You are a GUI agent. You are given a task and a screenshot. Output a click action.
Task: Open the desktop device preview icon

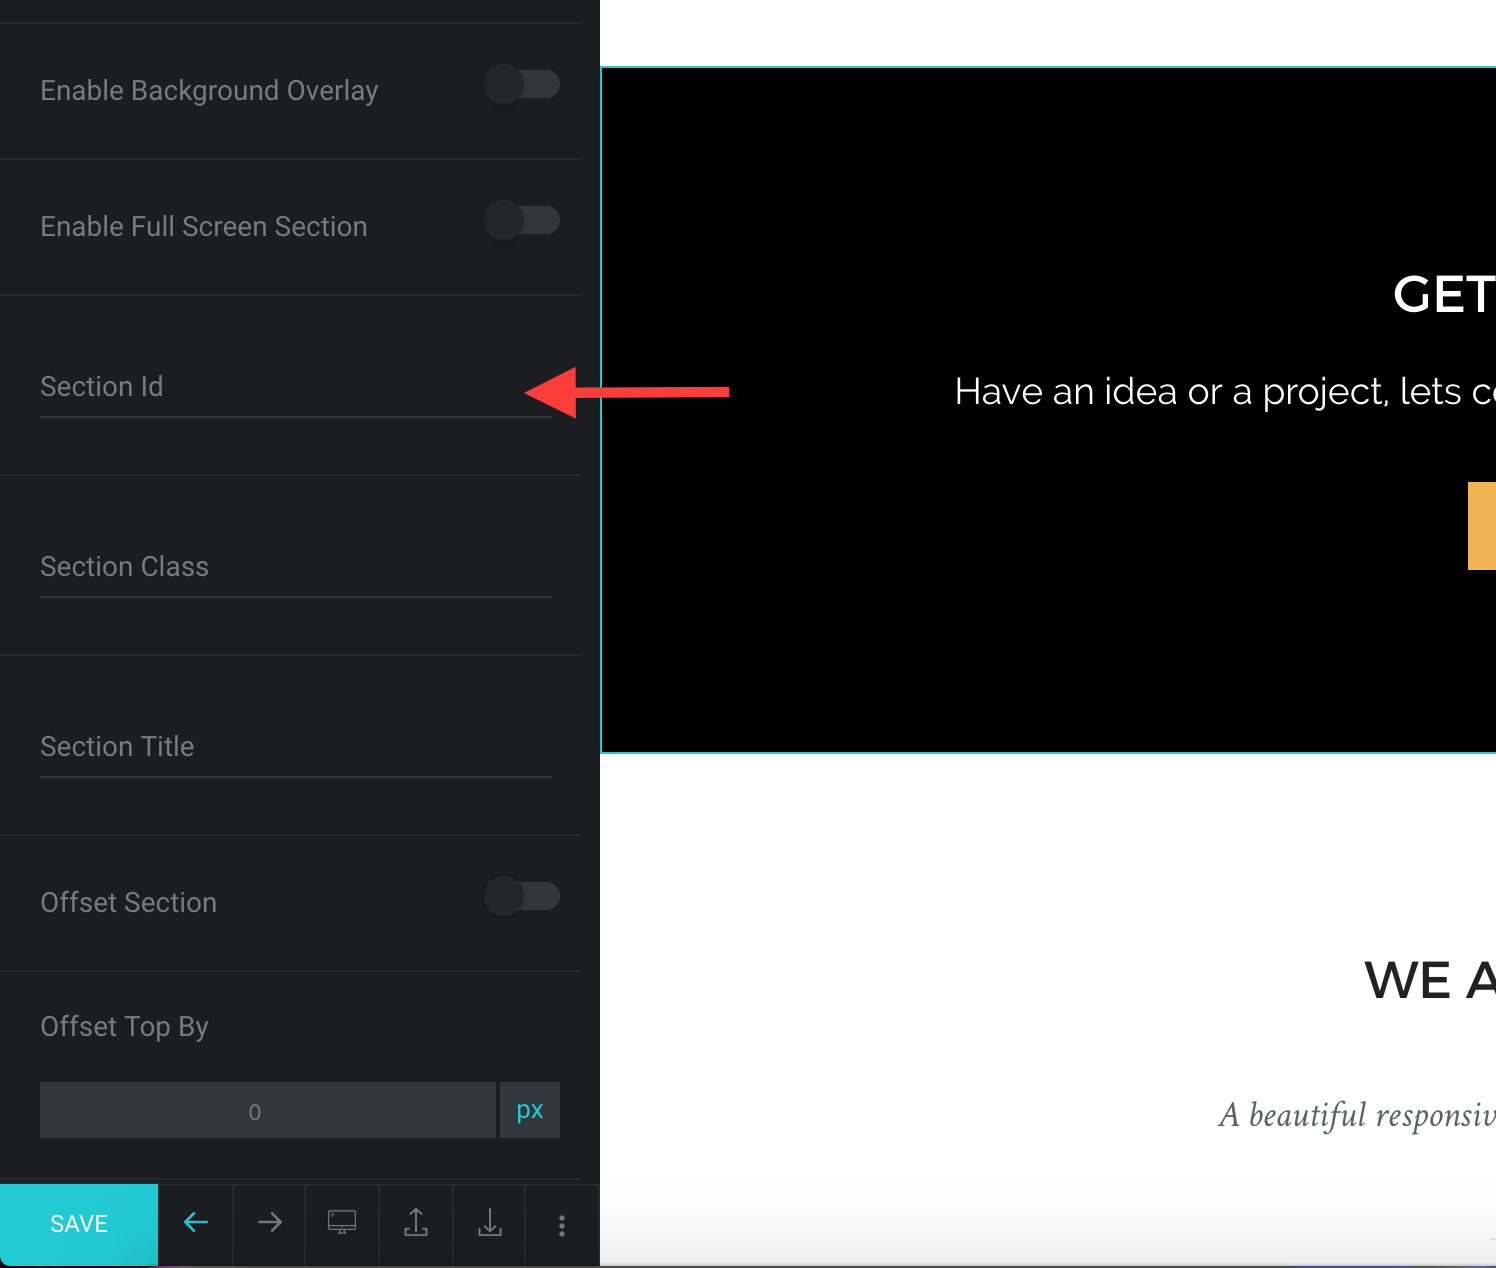coord(342,1223)
